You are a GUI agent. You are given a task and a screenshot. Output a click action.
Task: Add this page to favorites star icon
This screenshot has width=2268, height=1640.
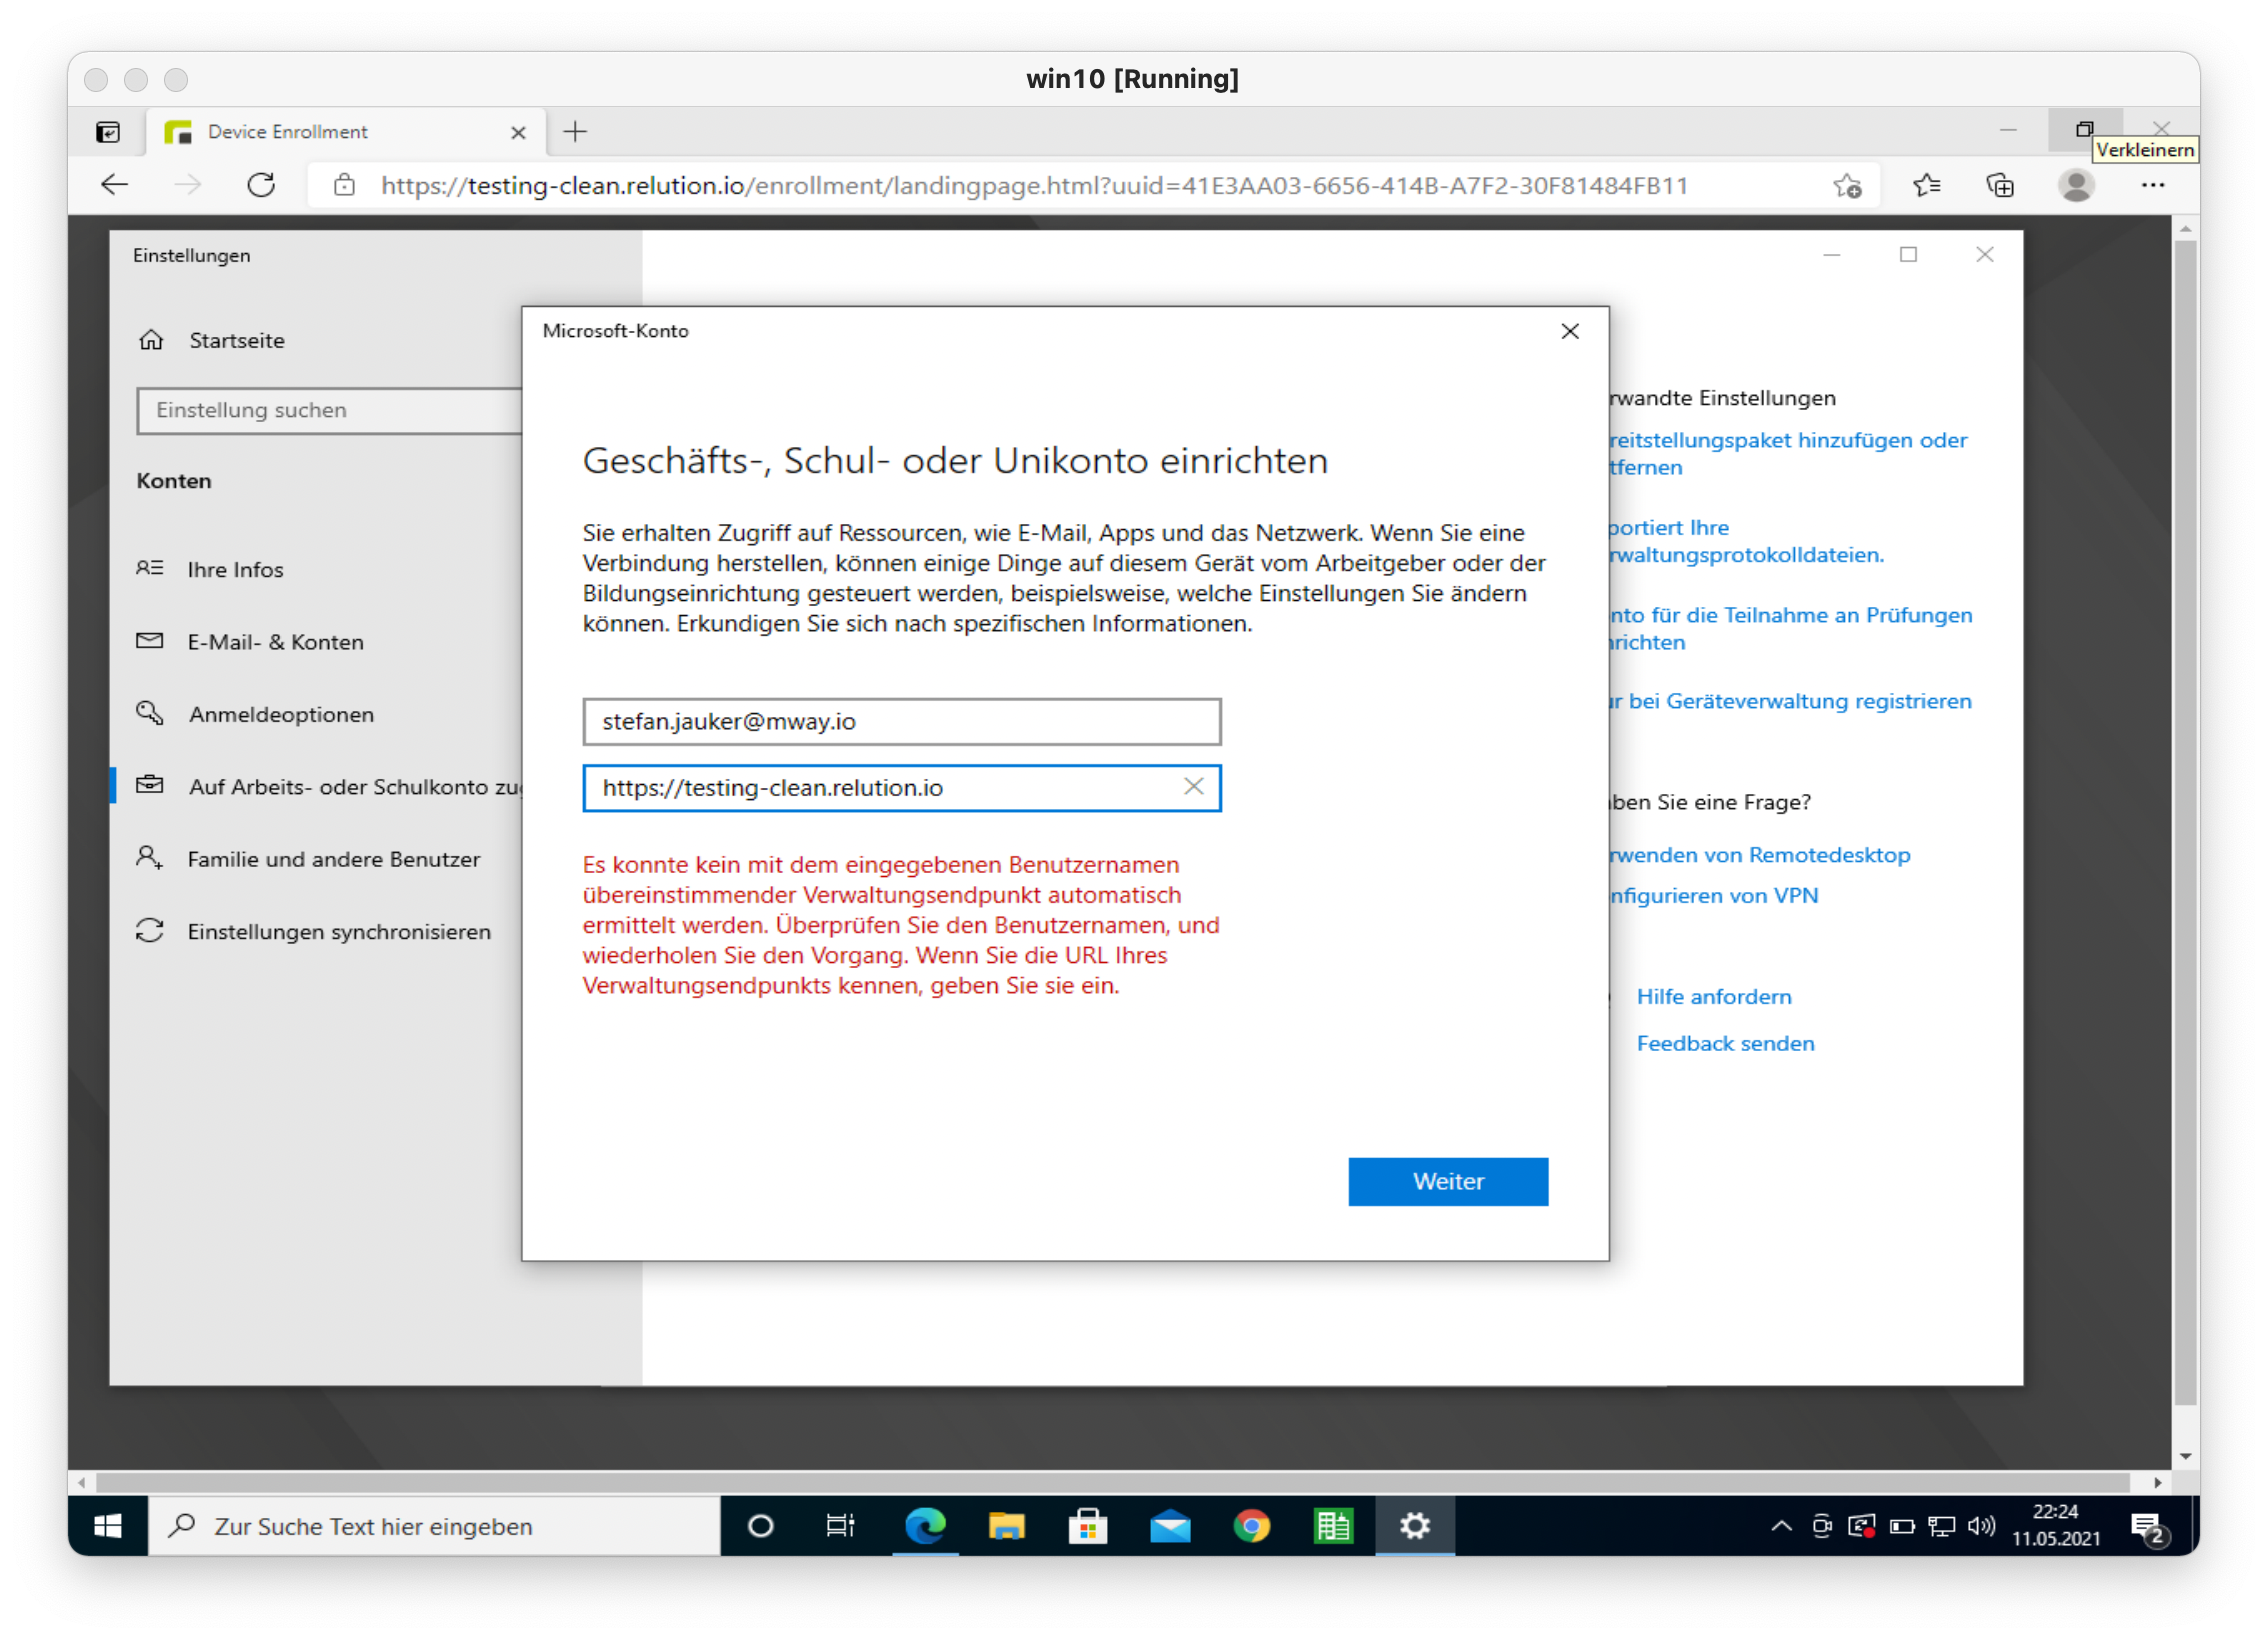point(1846,185)
